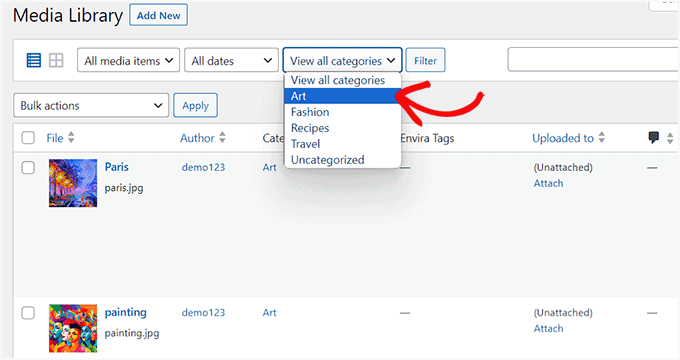The image size is (680, 360).
Task: Click the Author column header
Action: tap(197, 138)
